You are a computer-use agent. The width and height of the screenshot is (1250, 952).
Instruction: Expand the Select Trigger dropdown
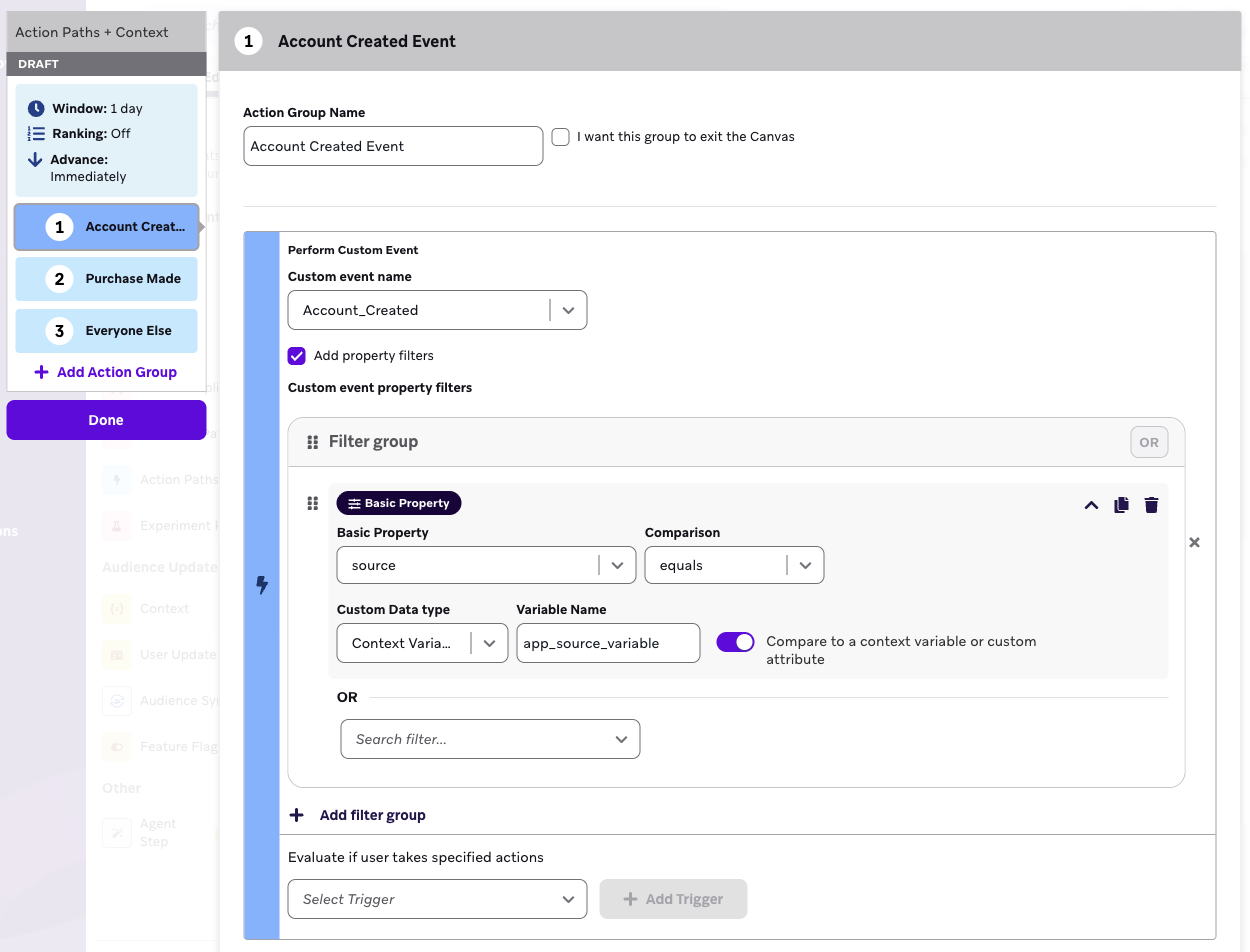(437, 899)
